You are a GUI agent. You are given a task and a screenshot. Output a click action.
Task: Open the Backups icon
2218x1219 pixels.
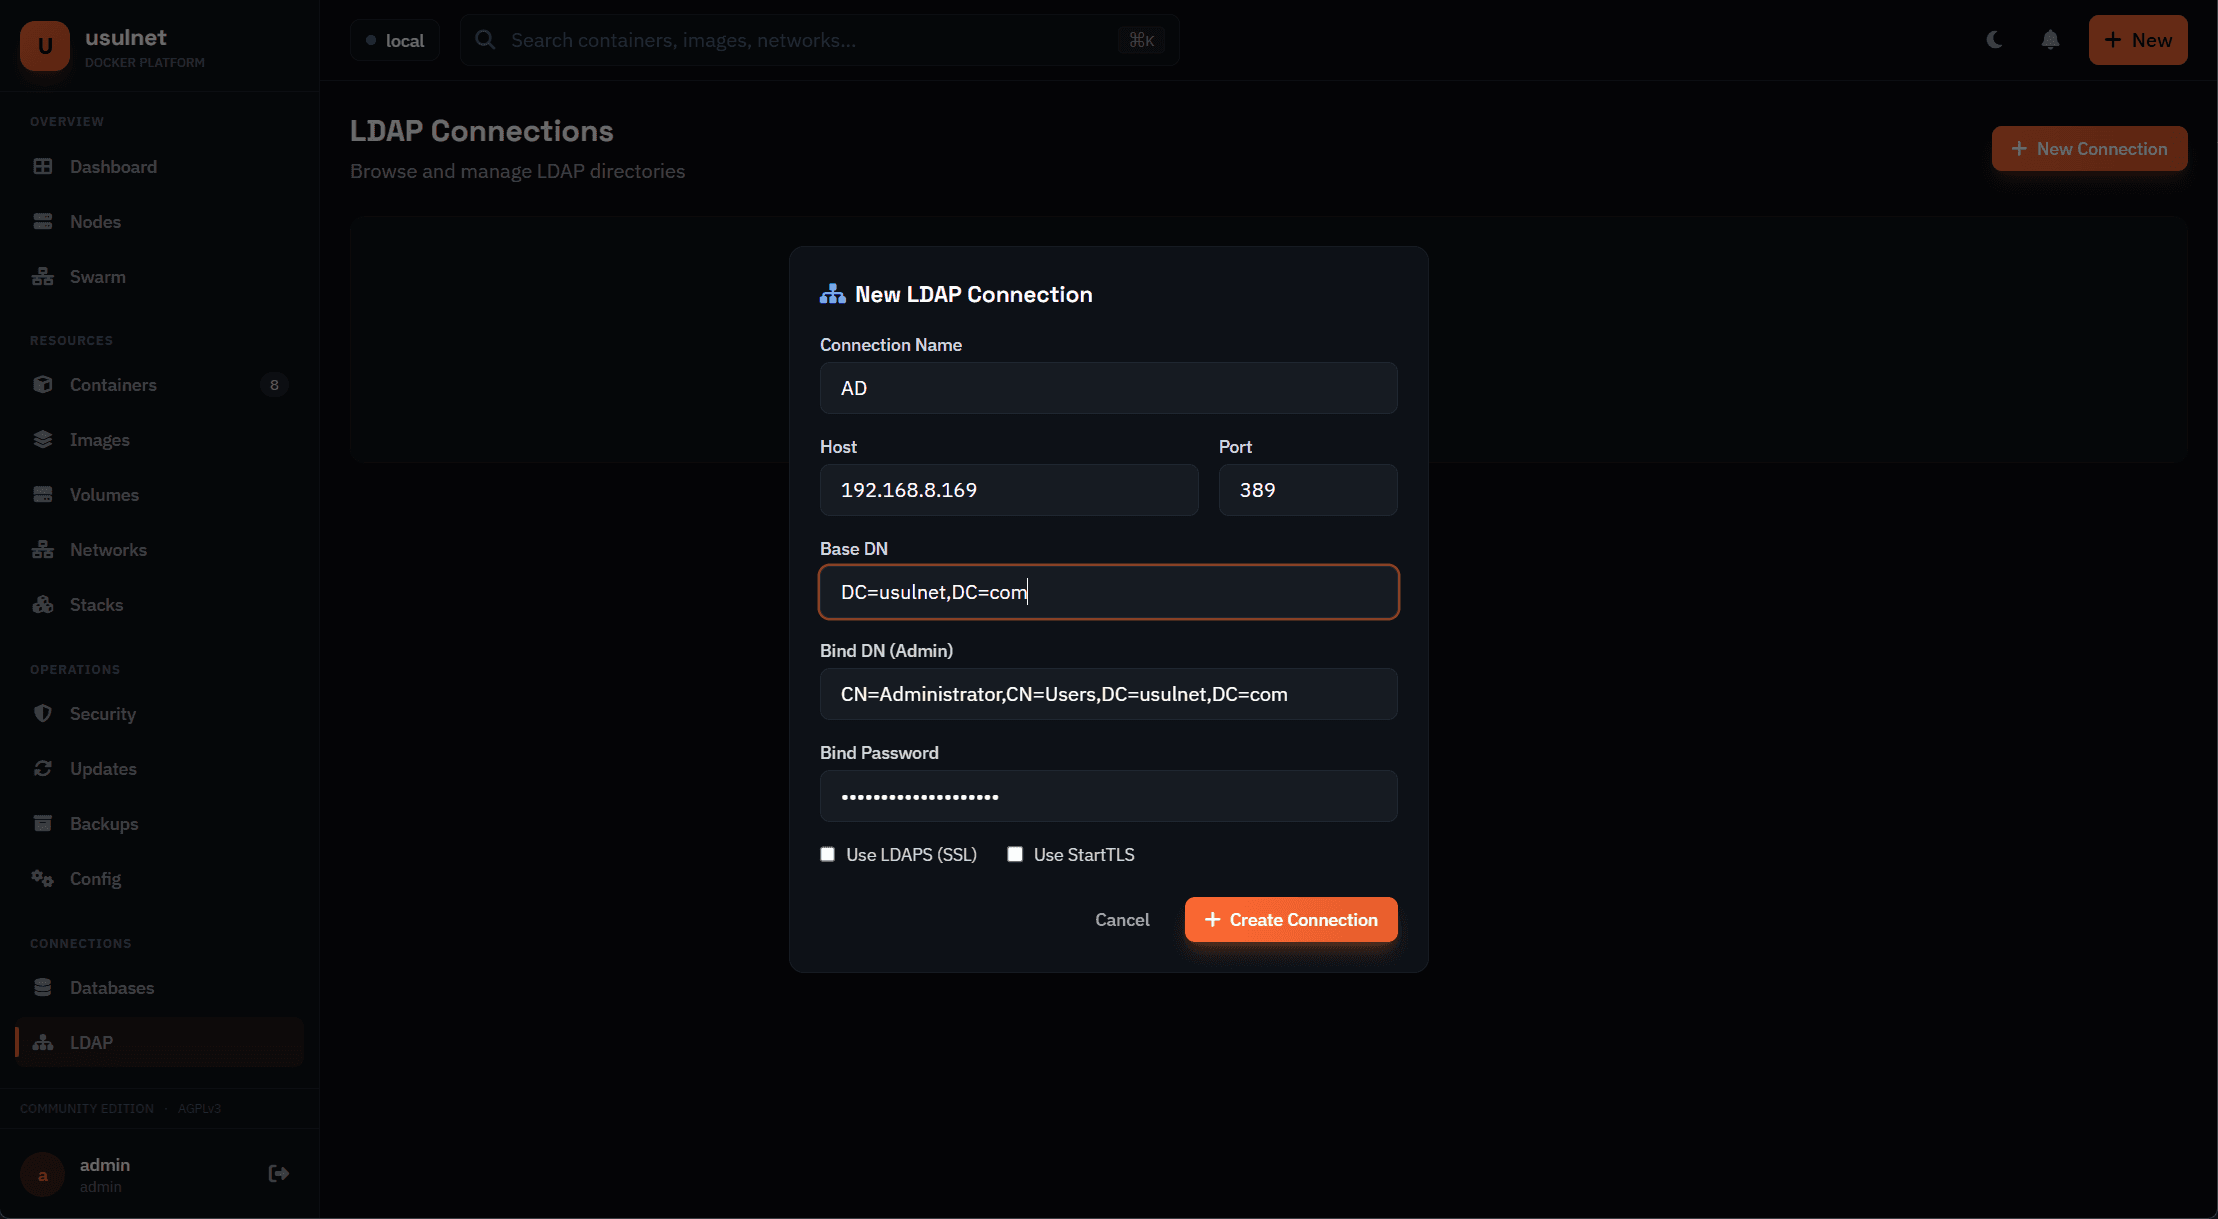click(x=44, y=823)
